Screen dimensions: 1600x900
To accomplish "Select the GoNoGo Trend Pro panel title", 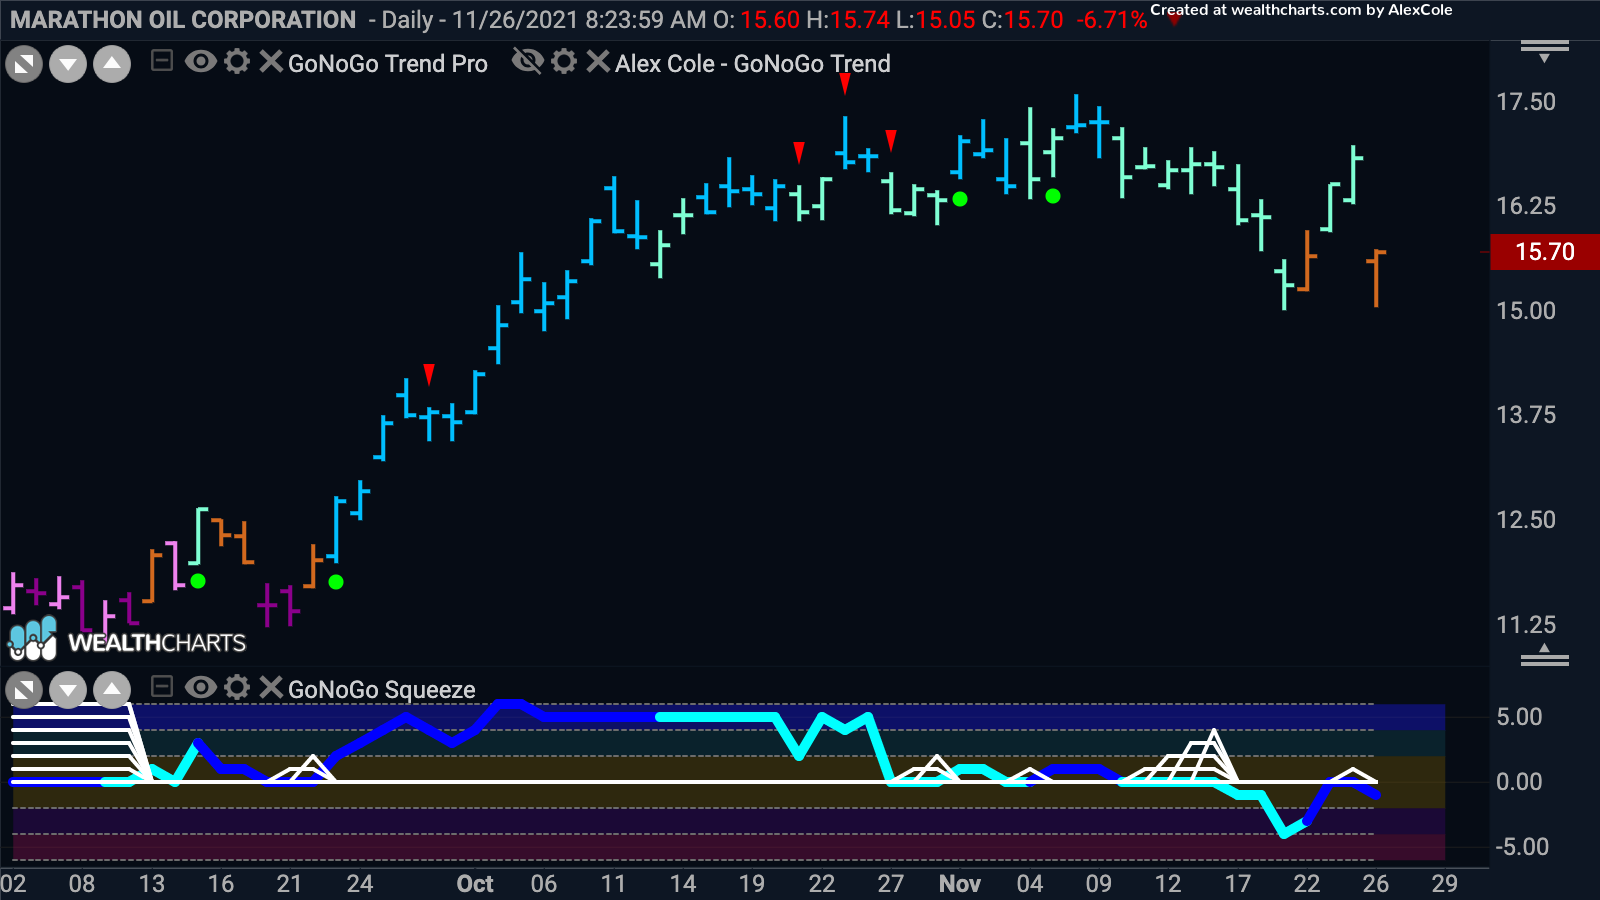I will 386,63.
